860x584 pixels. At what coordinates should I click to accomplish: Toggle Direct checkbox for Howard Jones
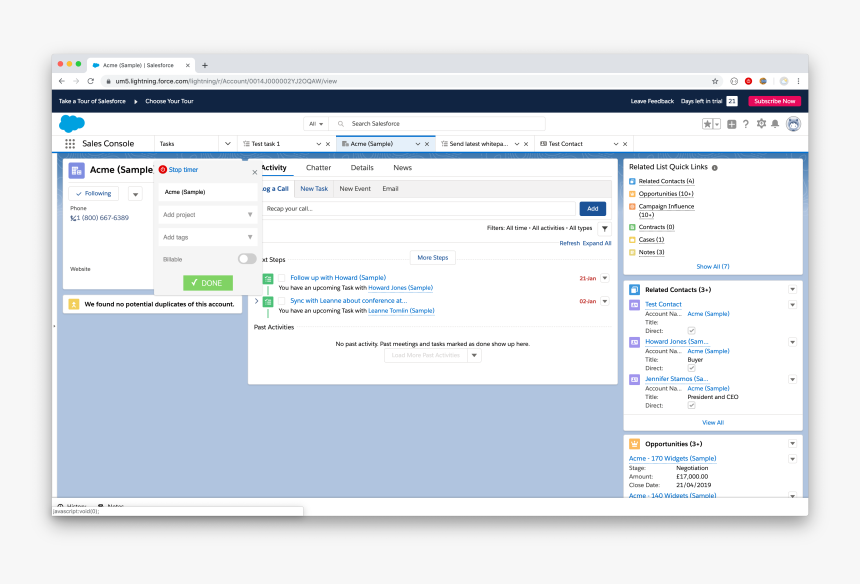click(692, 368)
